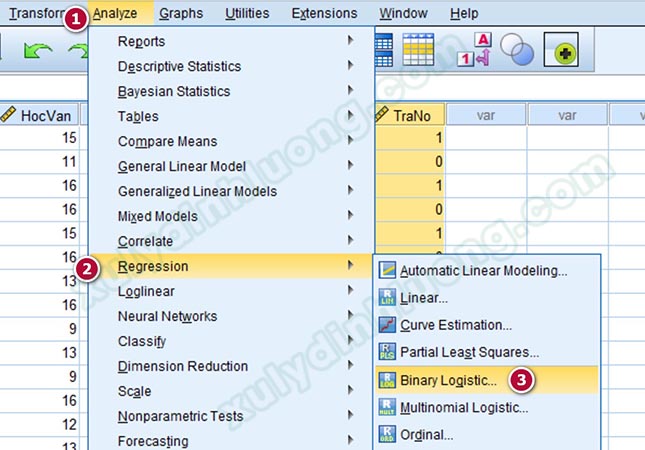
Task: Open the Utilities menu
Action: [247, 13]
